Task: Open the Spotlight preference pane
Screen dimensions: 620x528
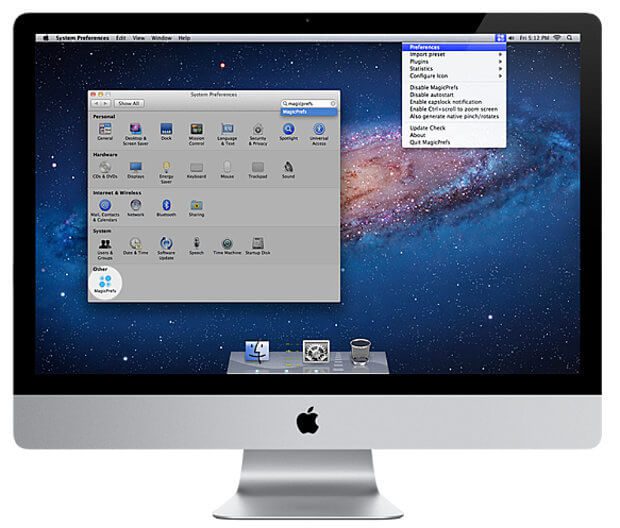Action: [288, 132]
